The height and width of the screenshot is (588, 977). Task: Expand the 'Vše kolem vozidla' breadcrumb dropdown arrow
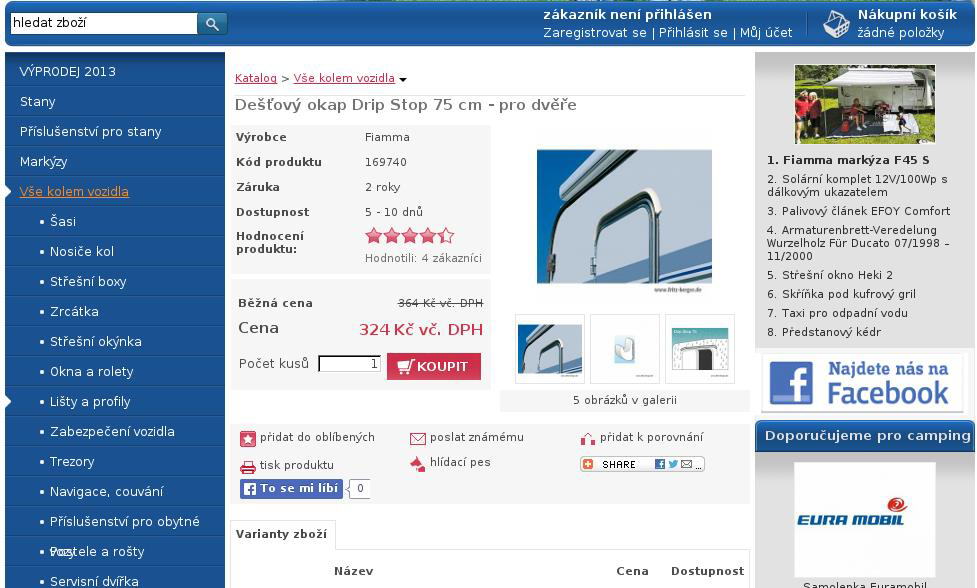click(403, 80)
